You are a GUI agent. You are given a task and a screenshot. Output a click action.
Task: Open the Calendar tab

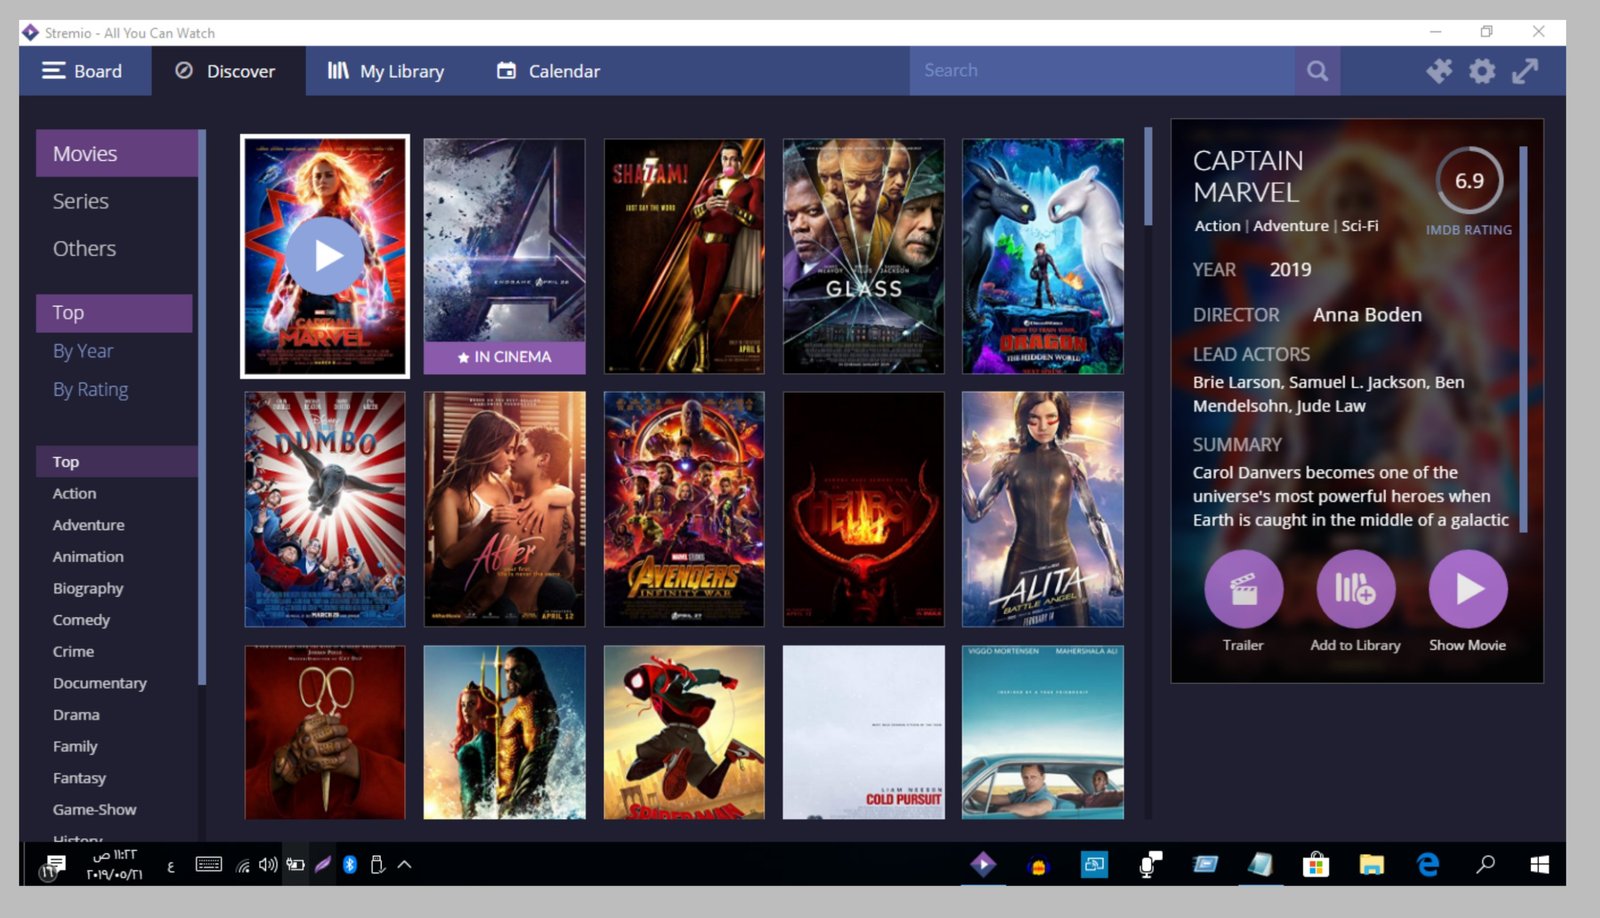(548, 71)
